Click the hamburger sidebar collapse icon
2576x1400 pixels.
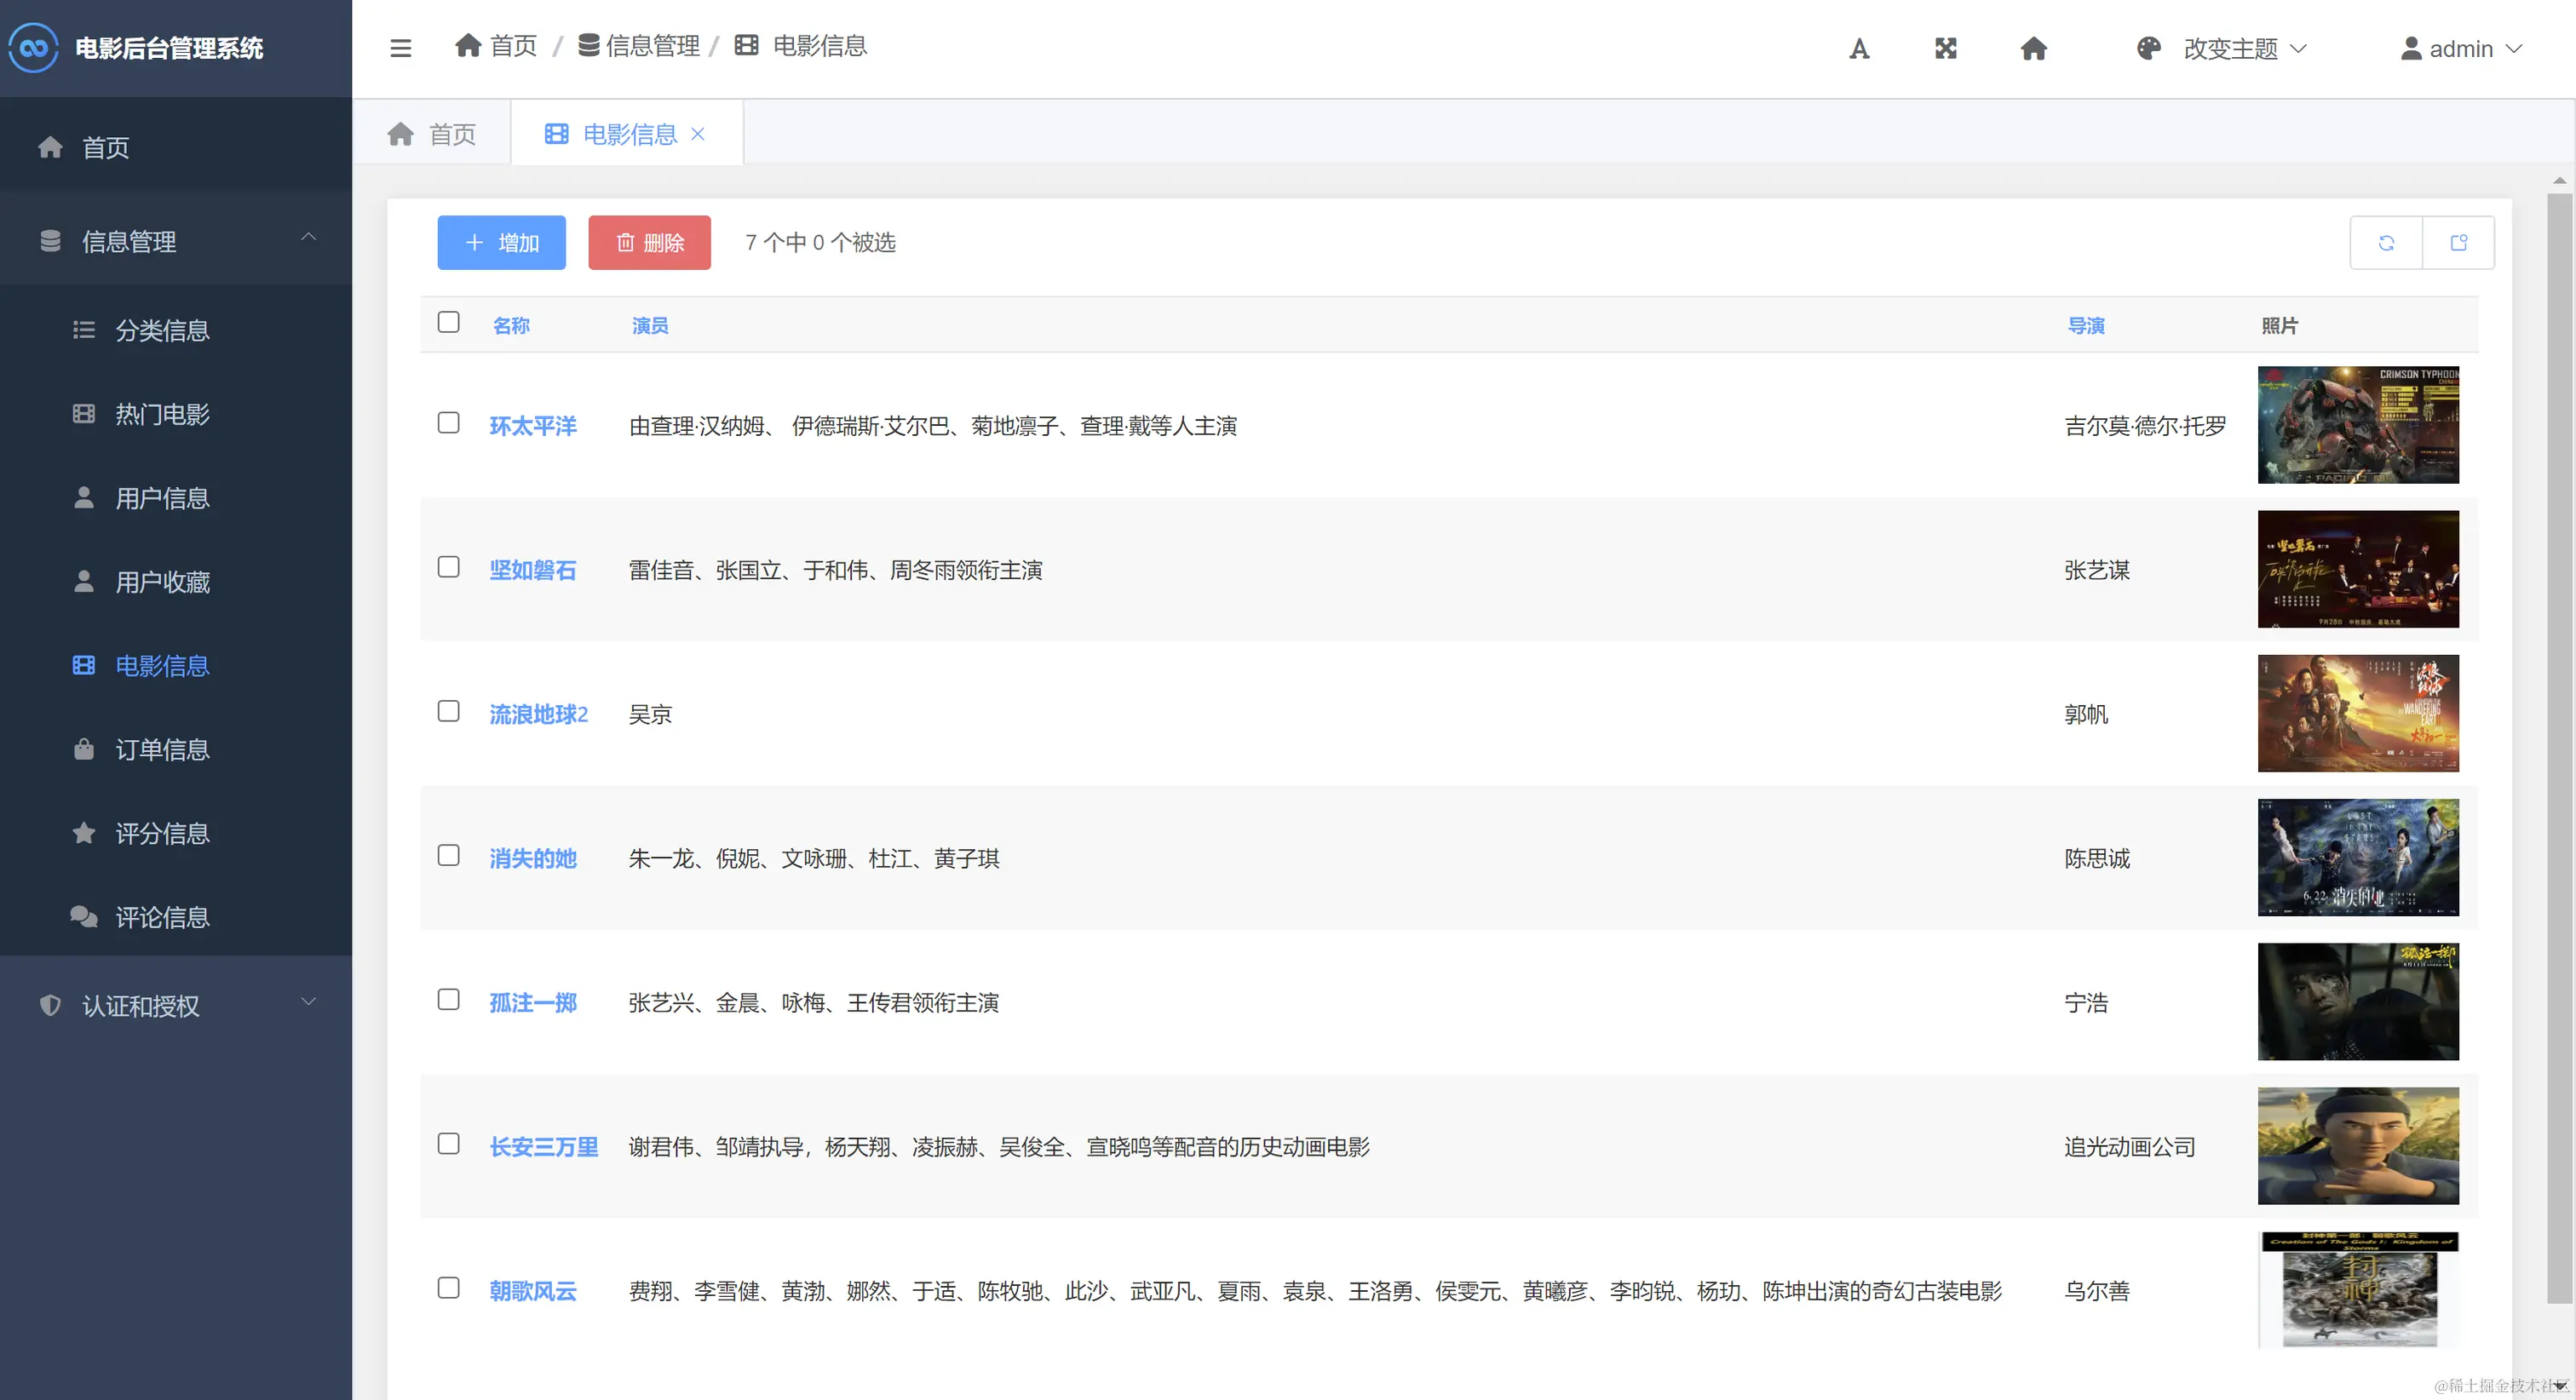(400, 48)
